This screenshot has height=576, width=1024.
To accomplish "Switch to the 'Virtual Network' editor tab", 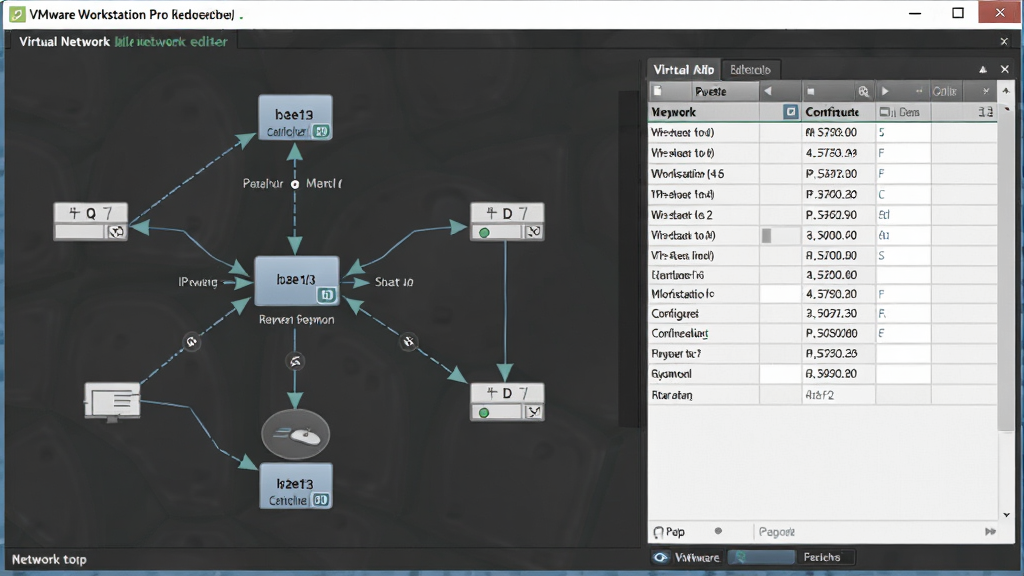I will [x=123, y=42].
